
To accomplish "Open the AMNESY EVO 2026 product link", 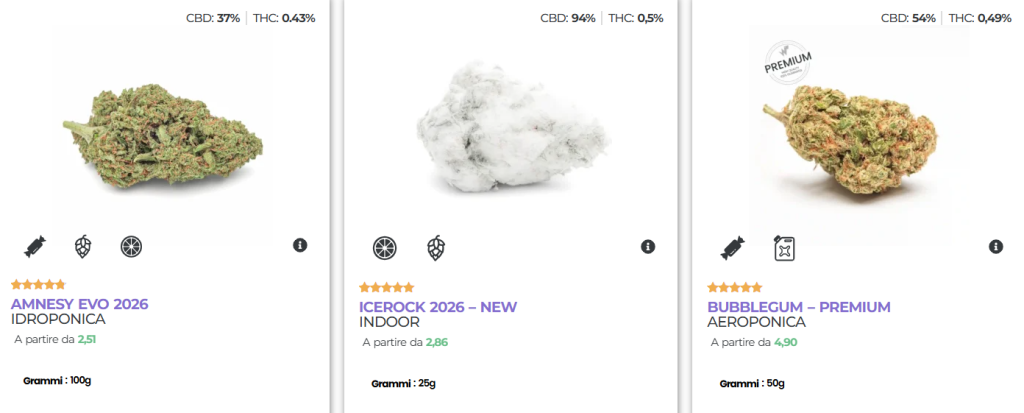I will [x=80, y=304].
